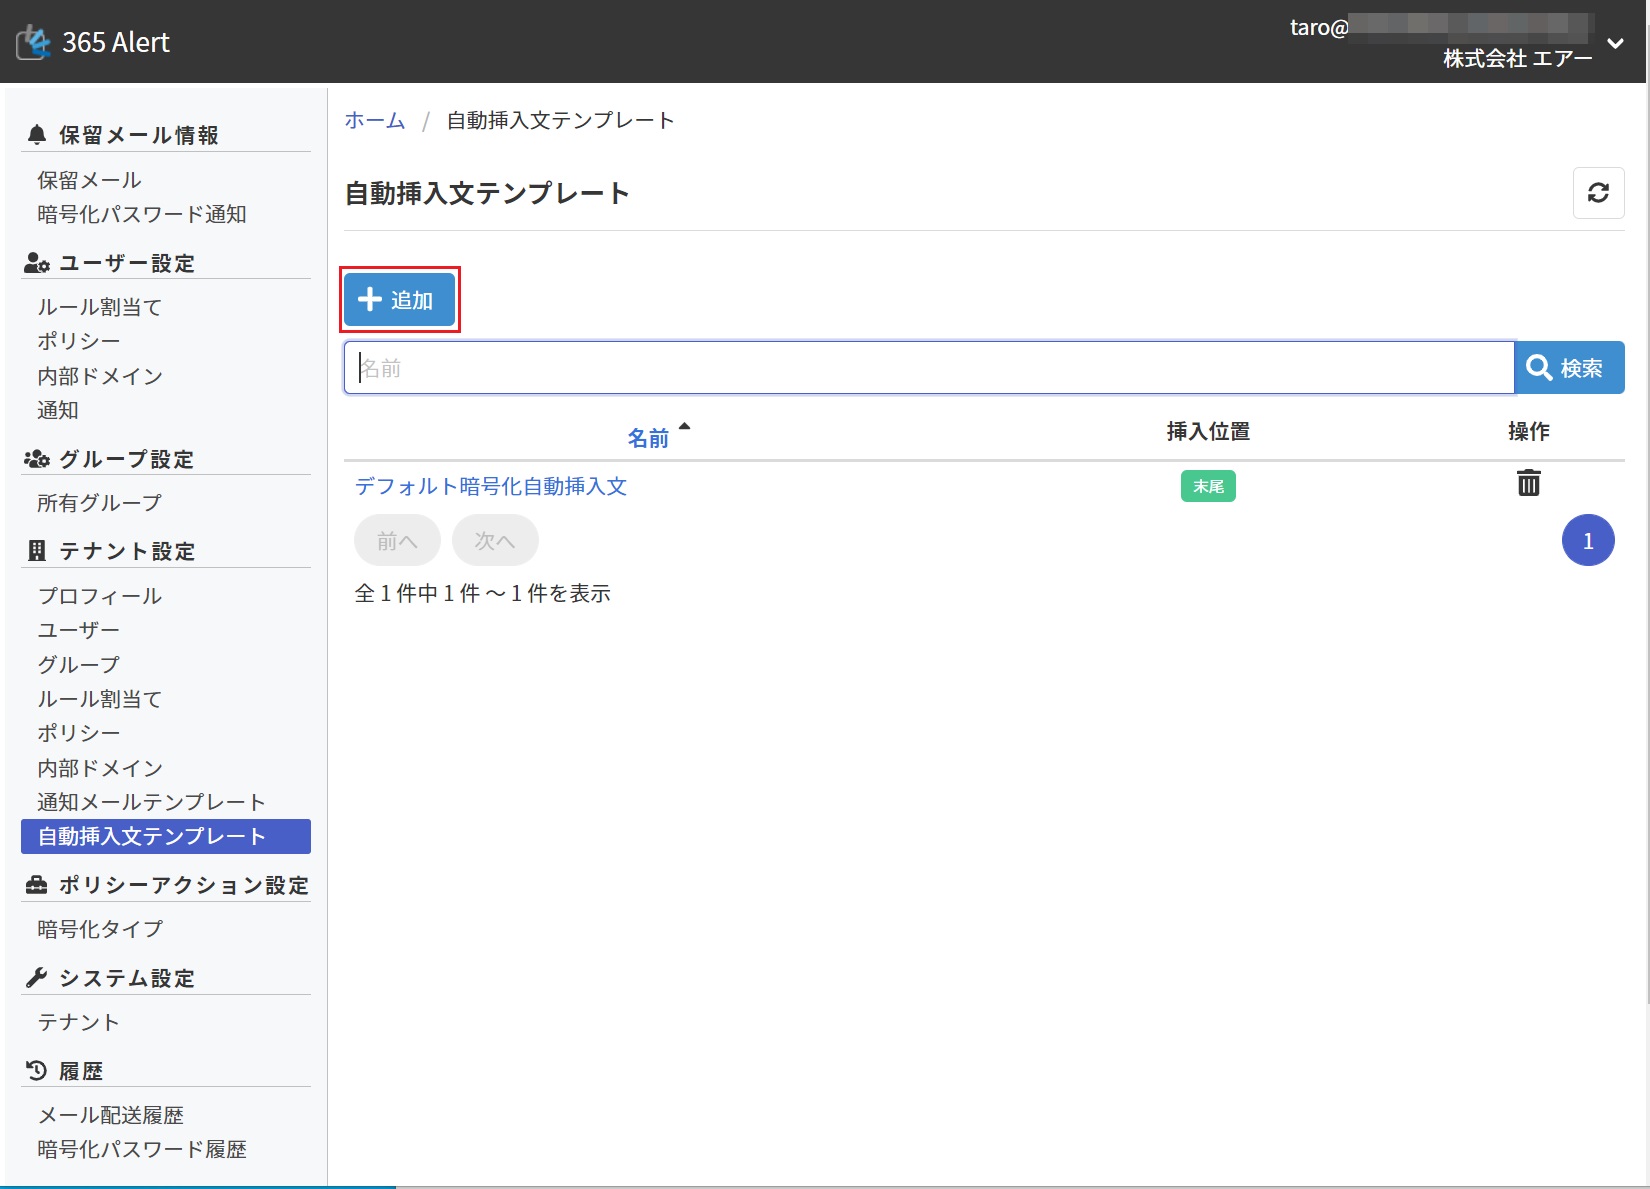Go to ホーム via breadcrumb link
Image resolution: width=1650 pixels, height=1189 pixels.
[x=375, y=121]
